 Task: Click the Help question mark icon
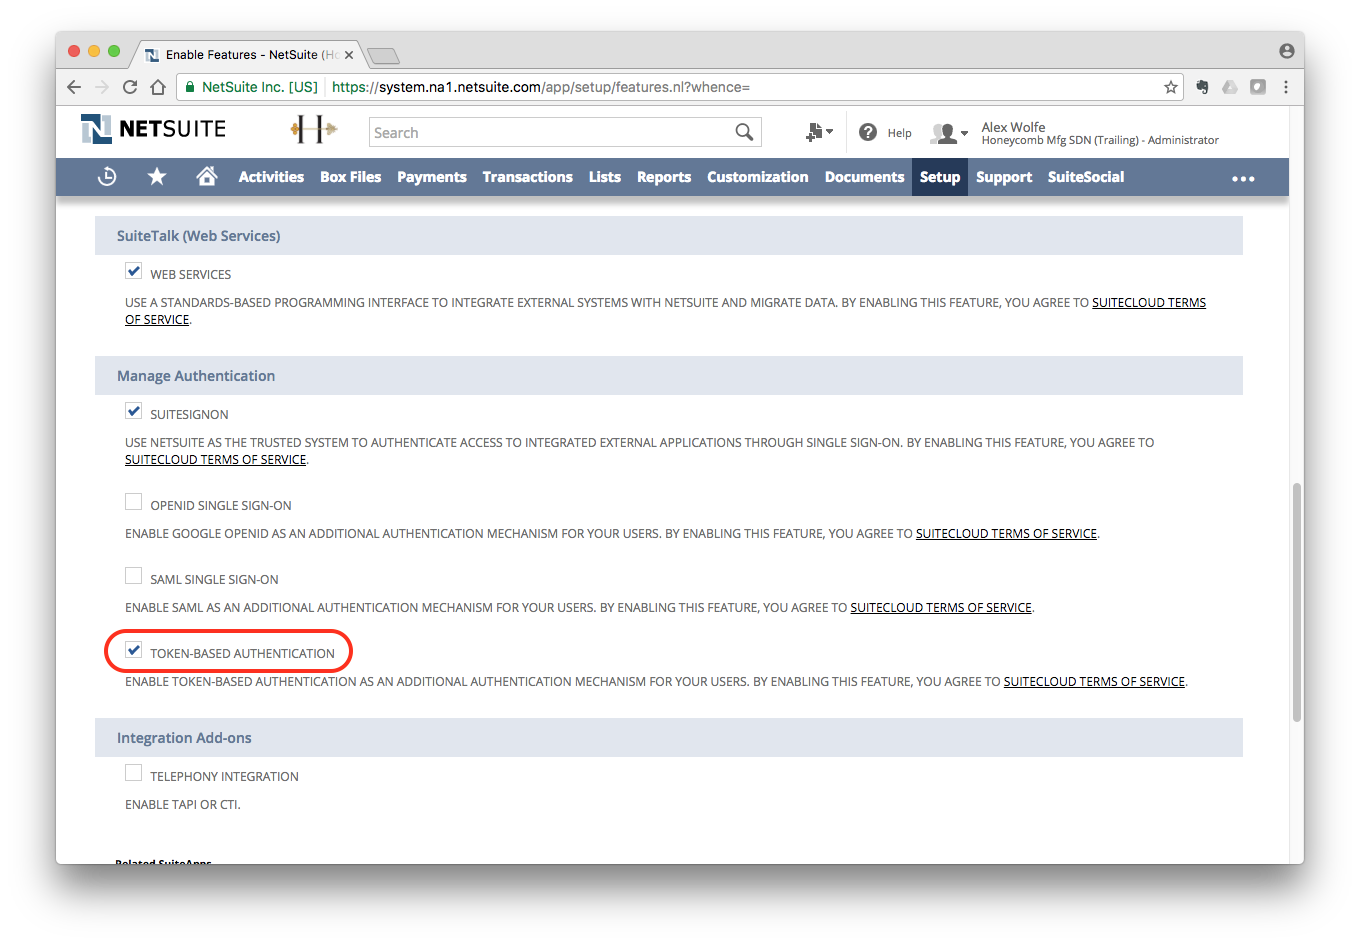[x=868, y=132]
